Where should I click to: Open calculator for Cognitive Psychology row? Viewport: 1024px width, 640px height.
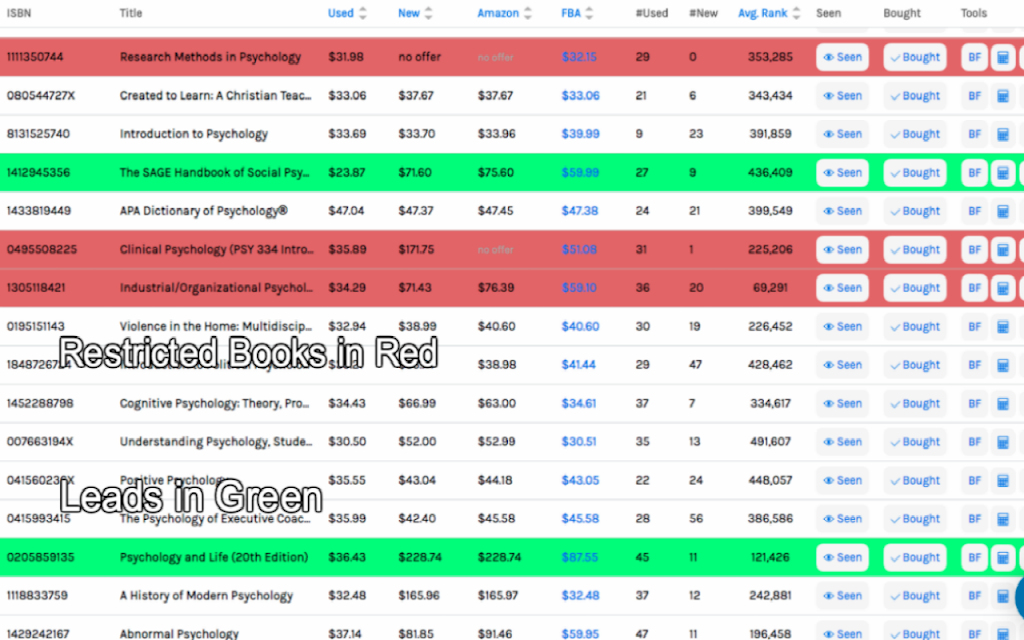click(x=1002, y=404)
